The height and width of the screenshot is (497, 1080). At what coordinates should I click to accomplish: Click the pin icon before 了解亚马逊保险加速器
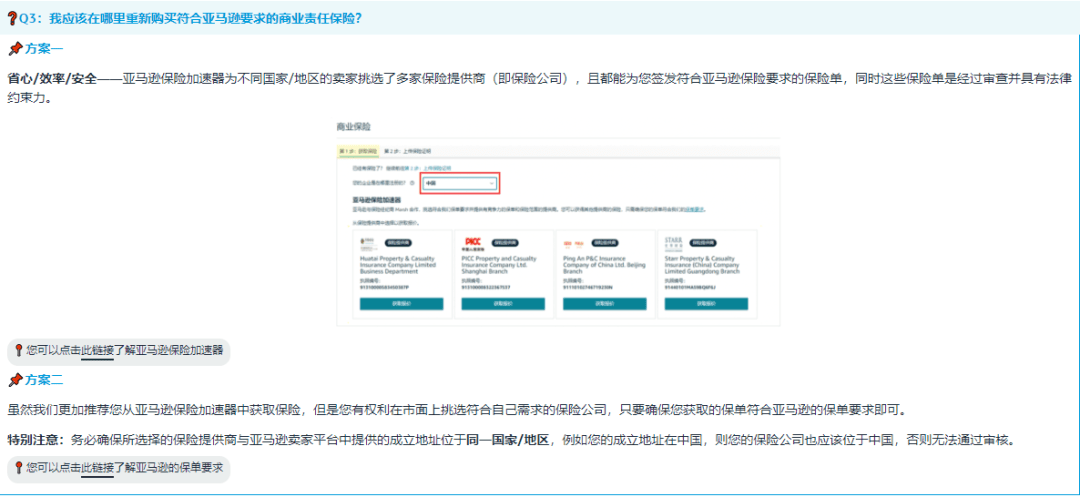coord(18,350)
